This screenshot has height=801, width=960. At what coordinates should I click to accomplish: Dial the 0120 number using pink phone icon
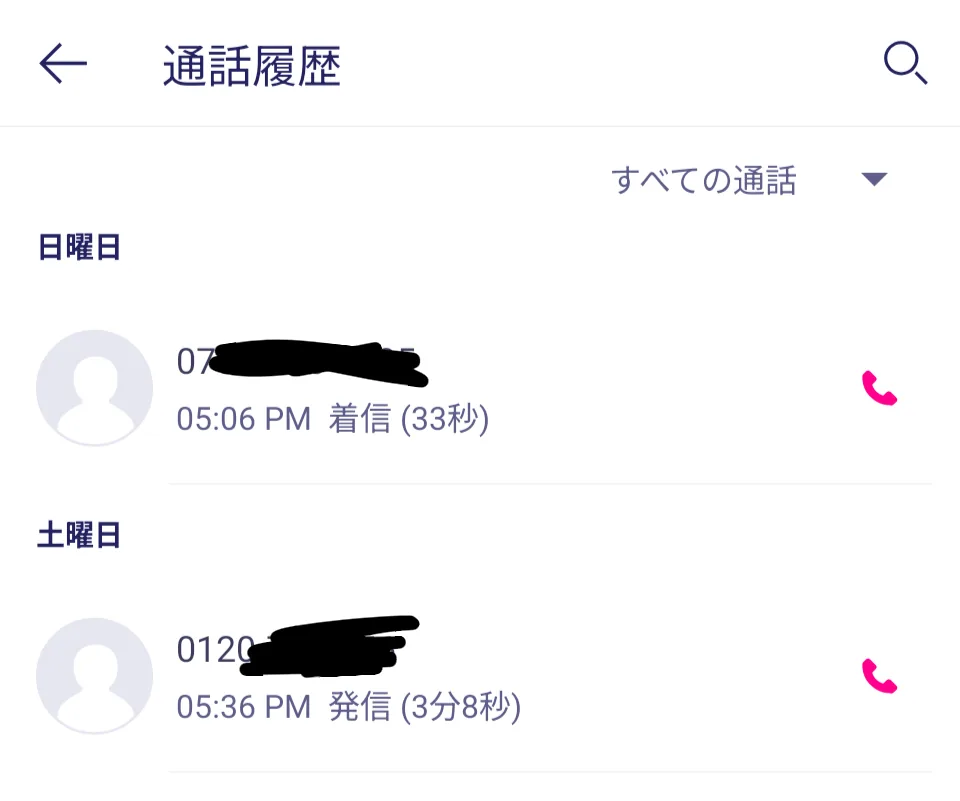(x=879, y=675)
